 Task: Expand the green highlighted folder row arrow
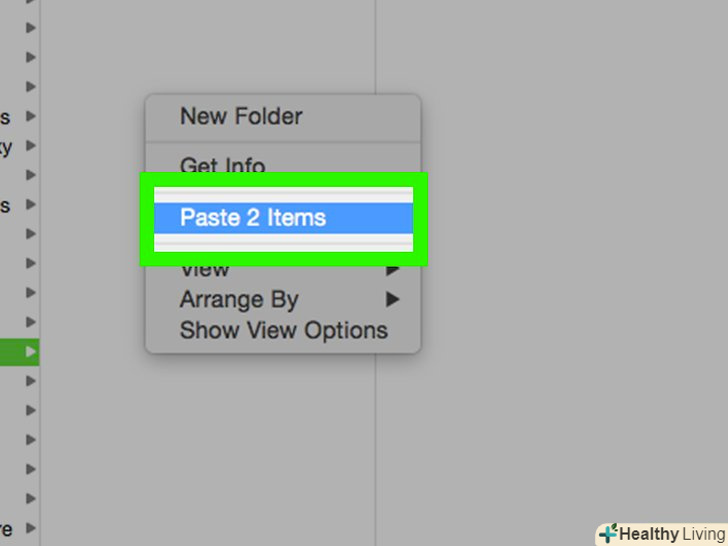click(31, 352)
